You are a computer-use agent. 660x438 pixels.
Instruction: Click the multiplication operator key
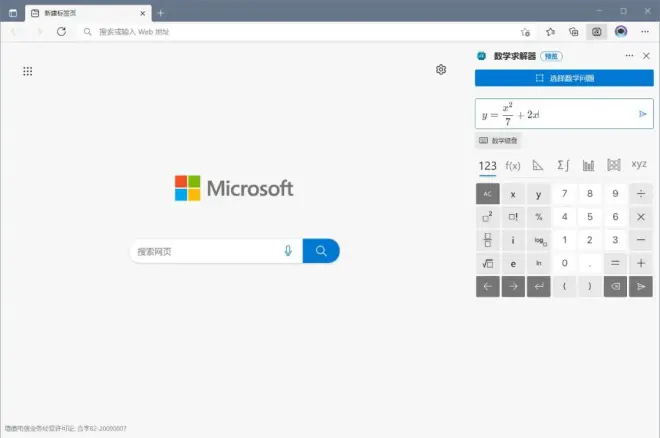(641, 217)
